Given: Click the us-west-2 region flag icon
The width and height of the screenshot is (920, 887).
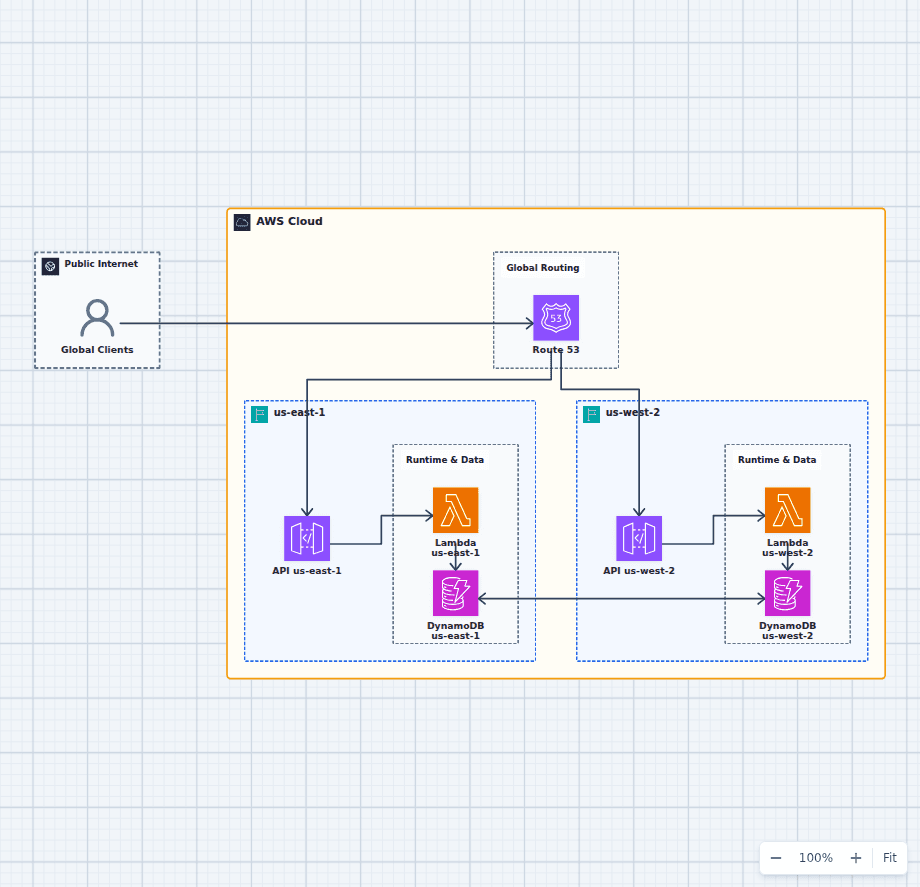Looking at the screenshot, I should (591, 415).
